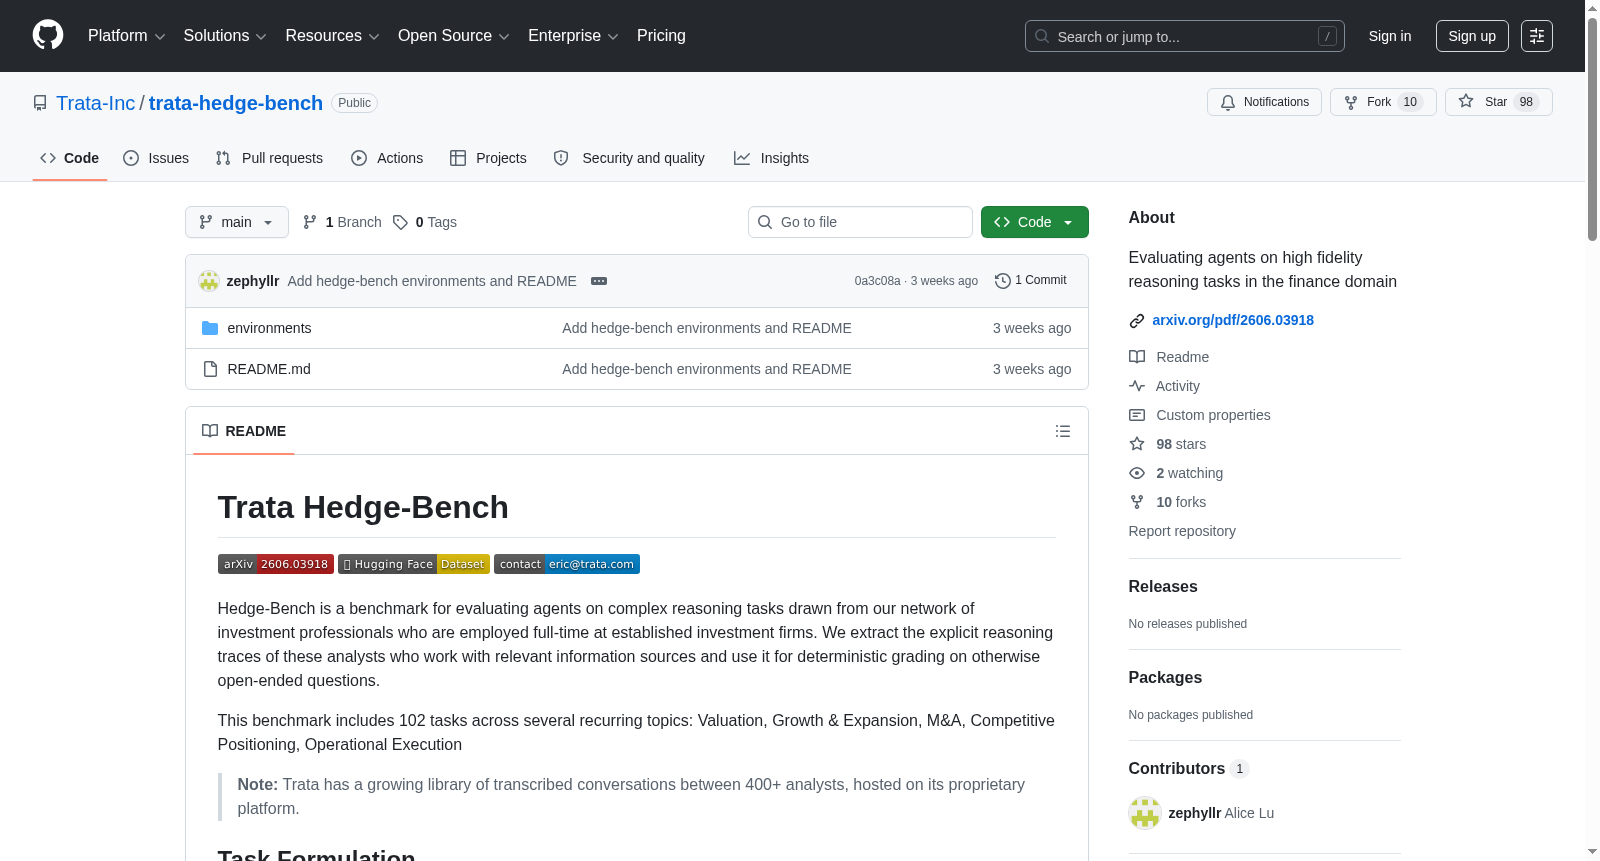Open the environments folder

tap(269, 328)
